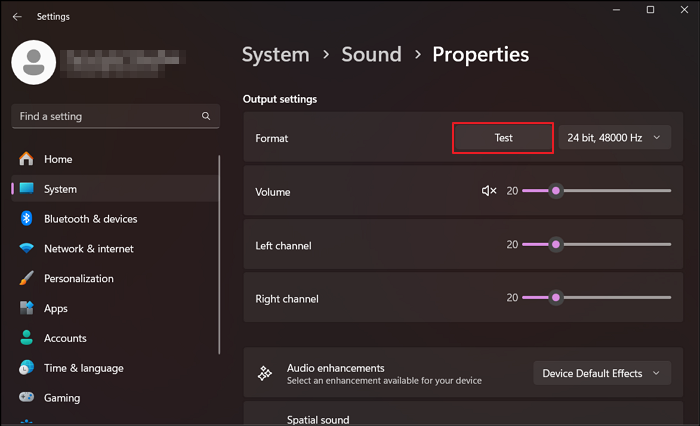Open the 24 bit, 48000 Hz format dropdown
This screenshot has width=700, height=426.
[615, 138]
